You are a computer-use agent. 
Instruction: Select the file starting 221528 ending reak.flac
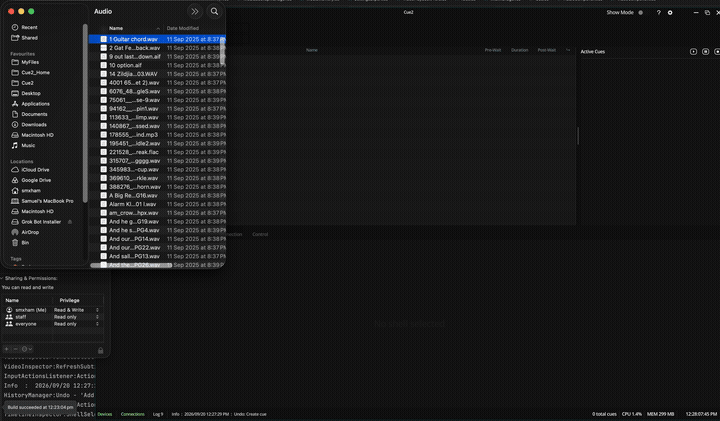[x=157, y=152]
